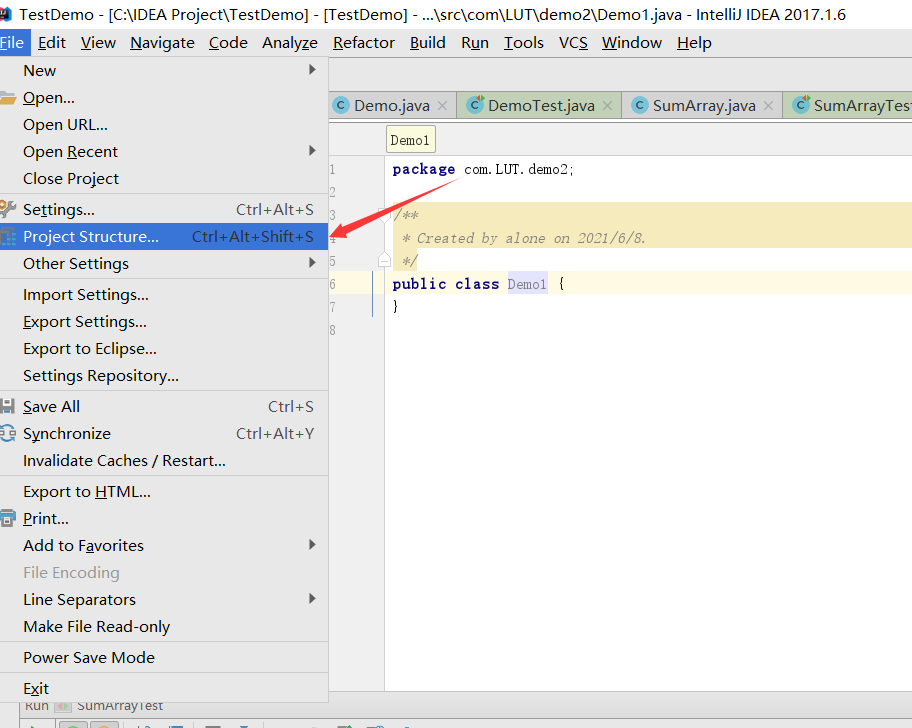Expand the Other Settings submenu
This screenshot has width=912, height=728.
point(164,263)
